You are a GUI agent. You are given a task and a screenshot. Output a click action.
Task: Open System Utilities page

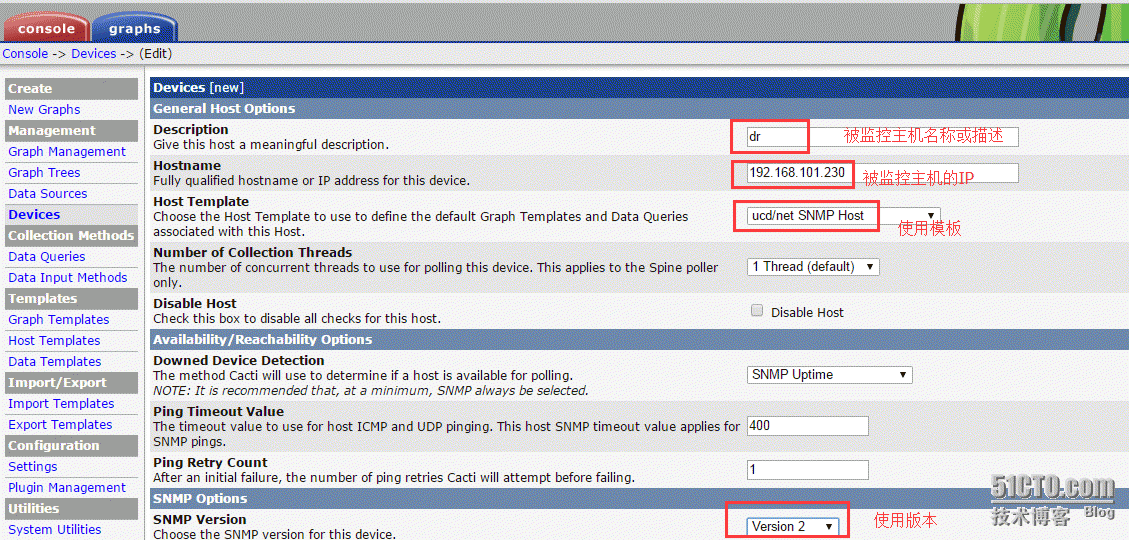pyautogui.click(x=55, y=529)
